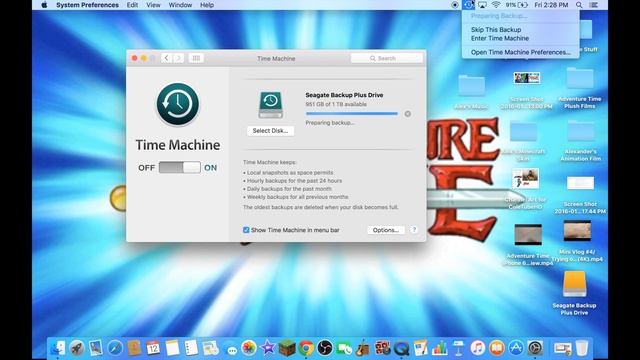Open the Window menu
Image resolution: width=640 pixels, height=360 pixels.
click(180, 5)
